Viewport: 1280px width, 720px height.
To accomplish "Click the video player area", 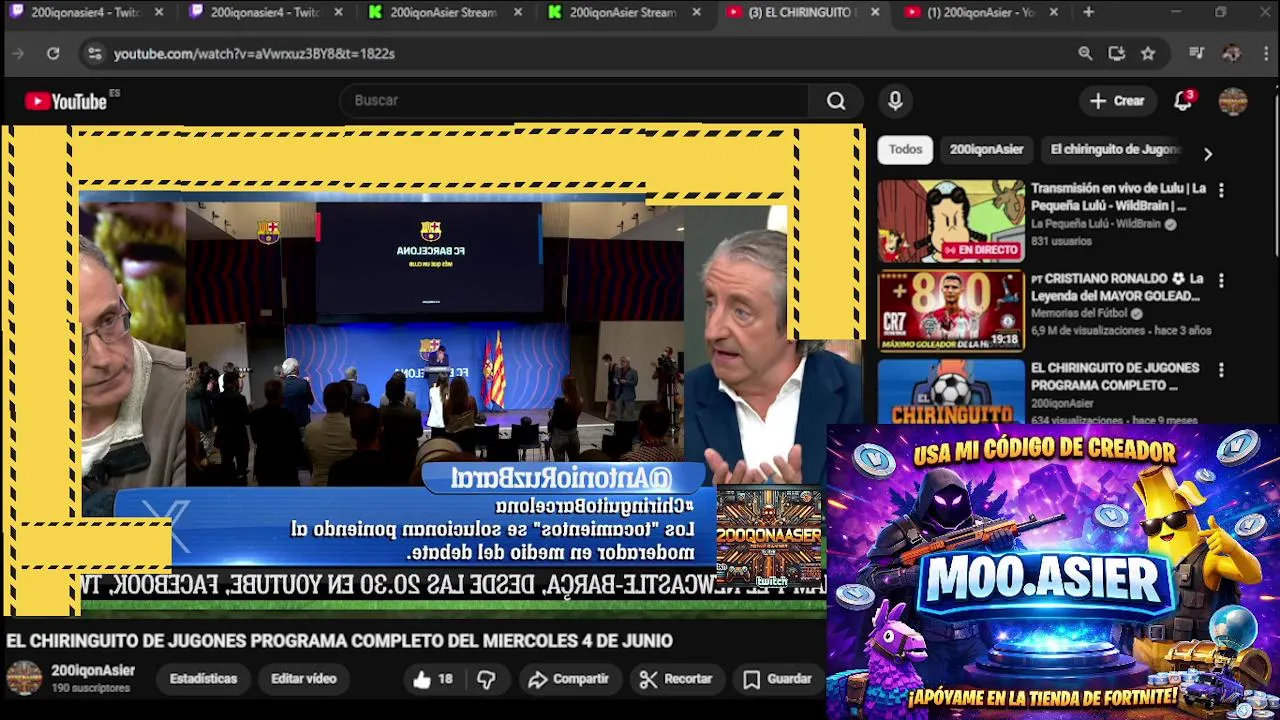I will [432, 370].
